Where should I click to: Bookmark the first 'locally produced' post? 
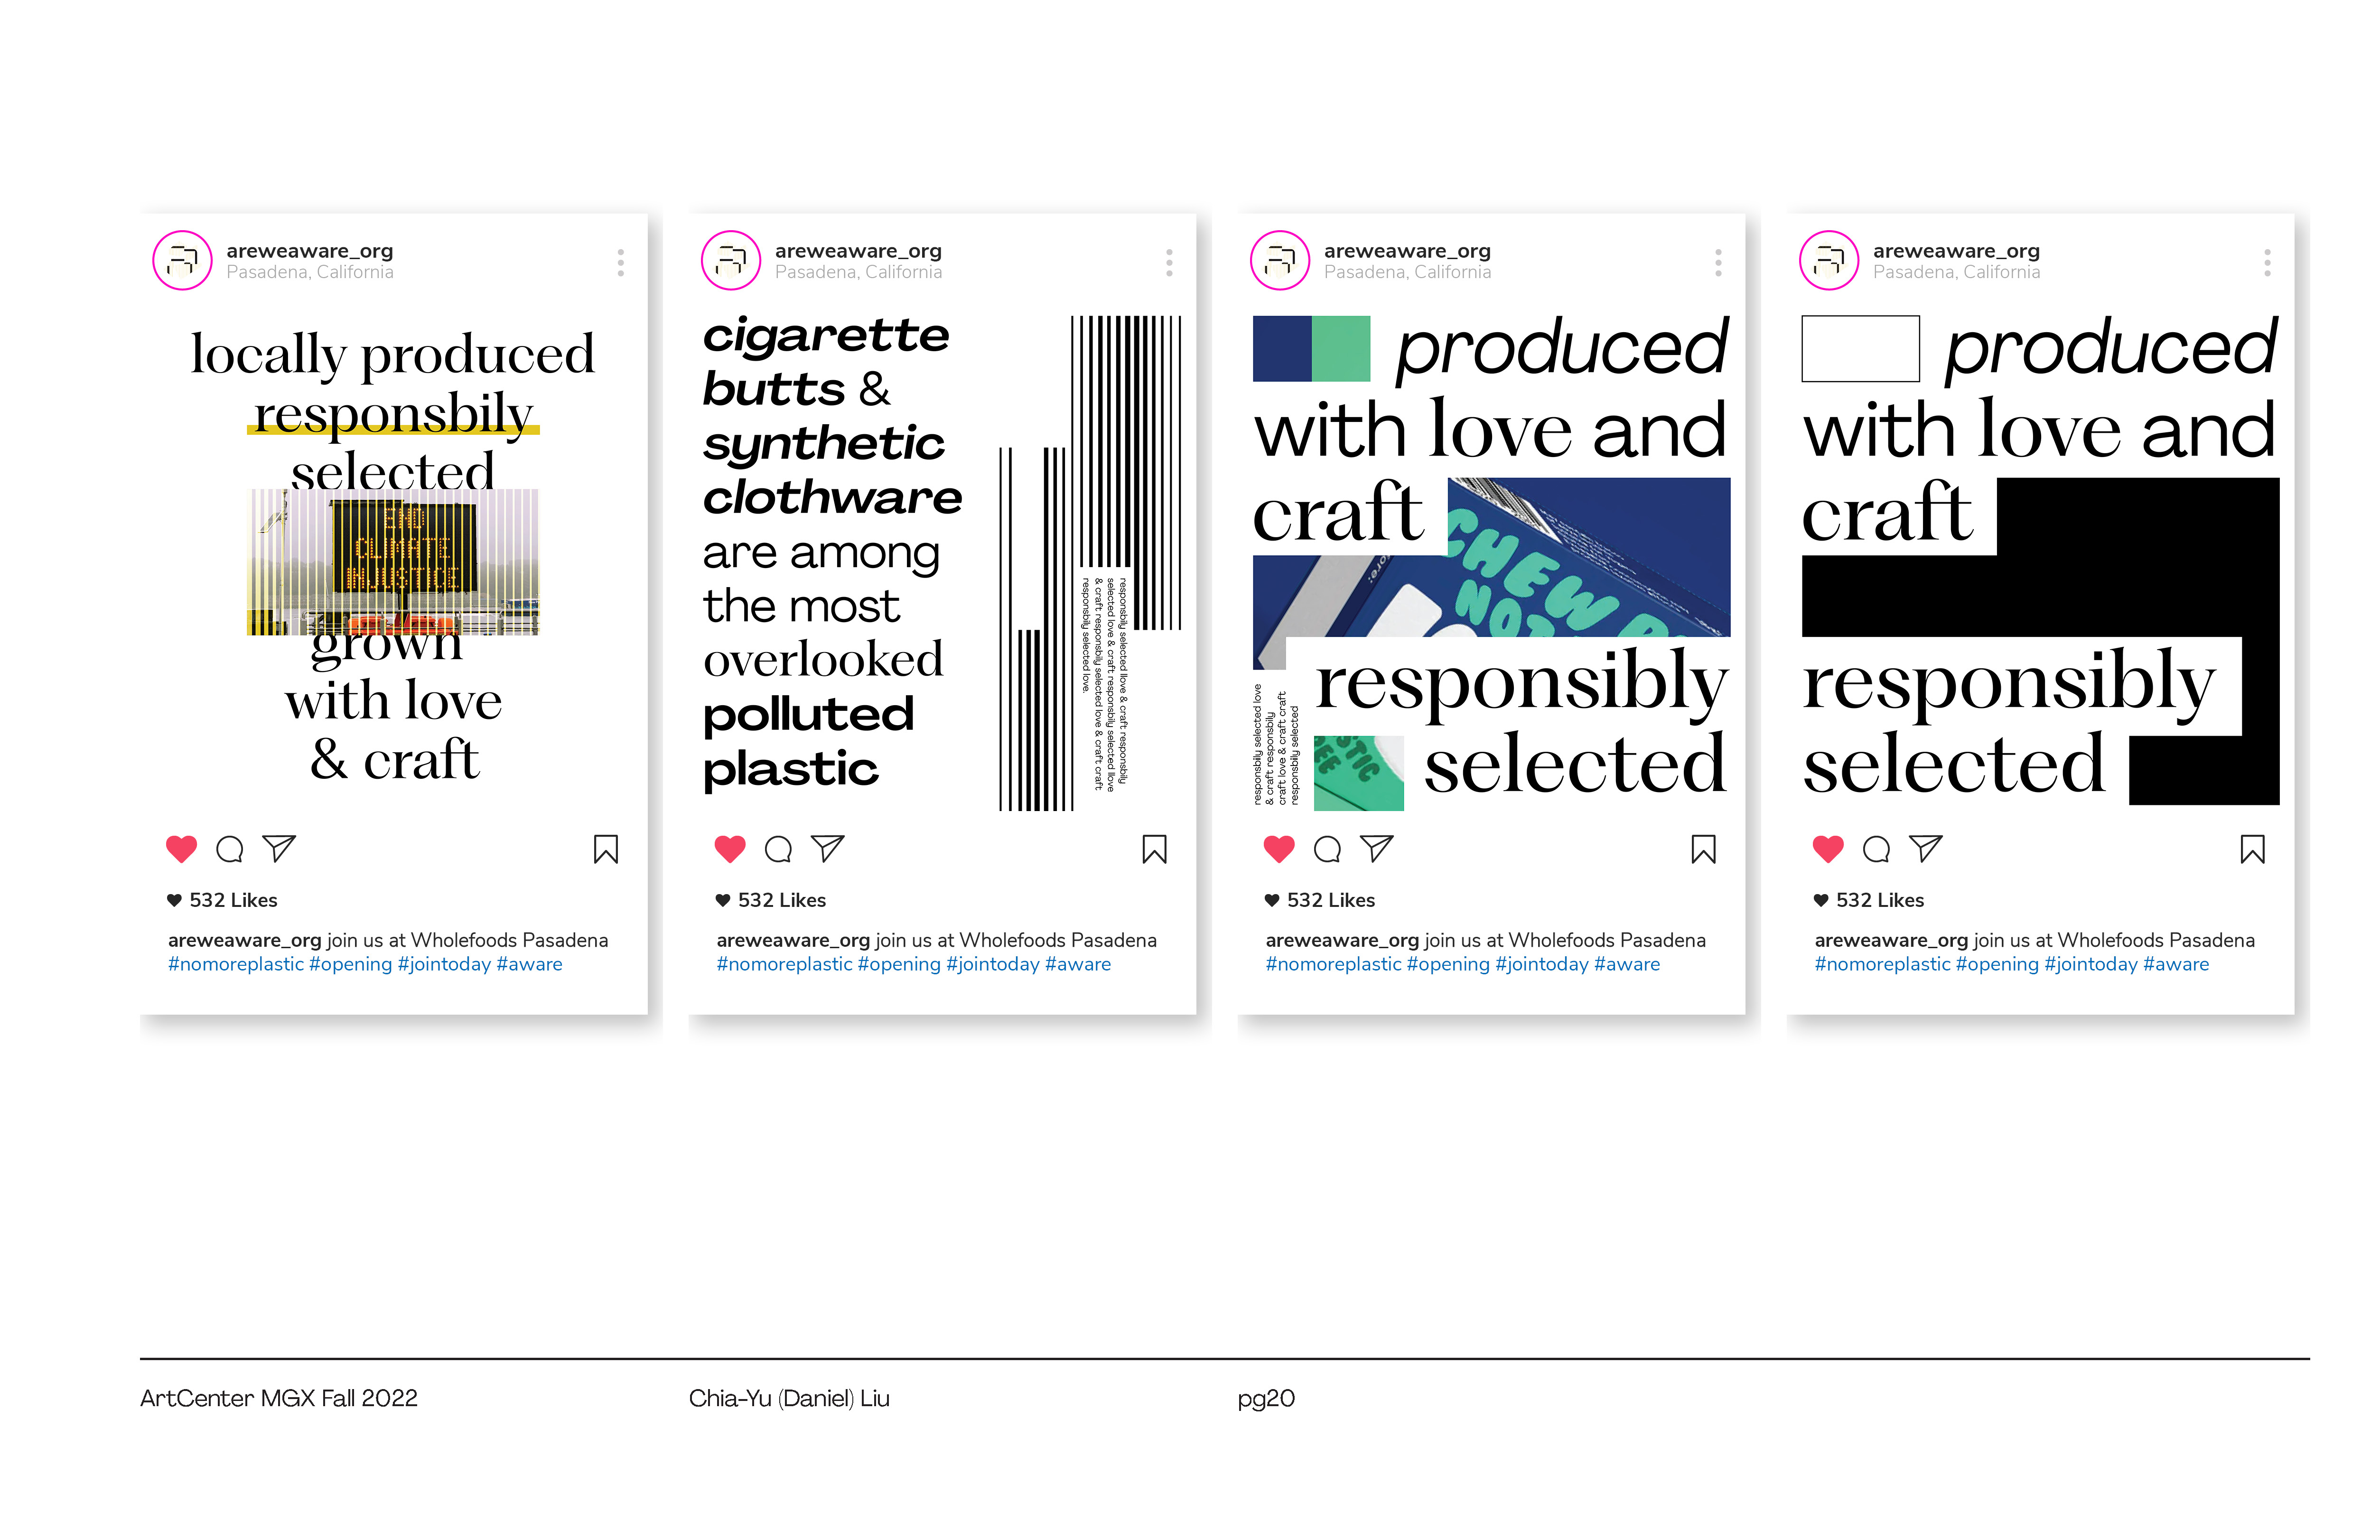[x=605, y=849]
